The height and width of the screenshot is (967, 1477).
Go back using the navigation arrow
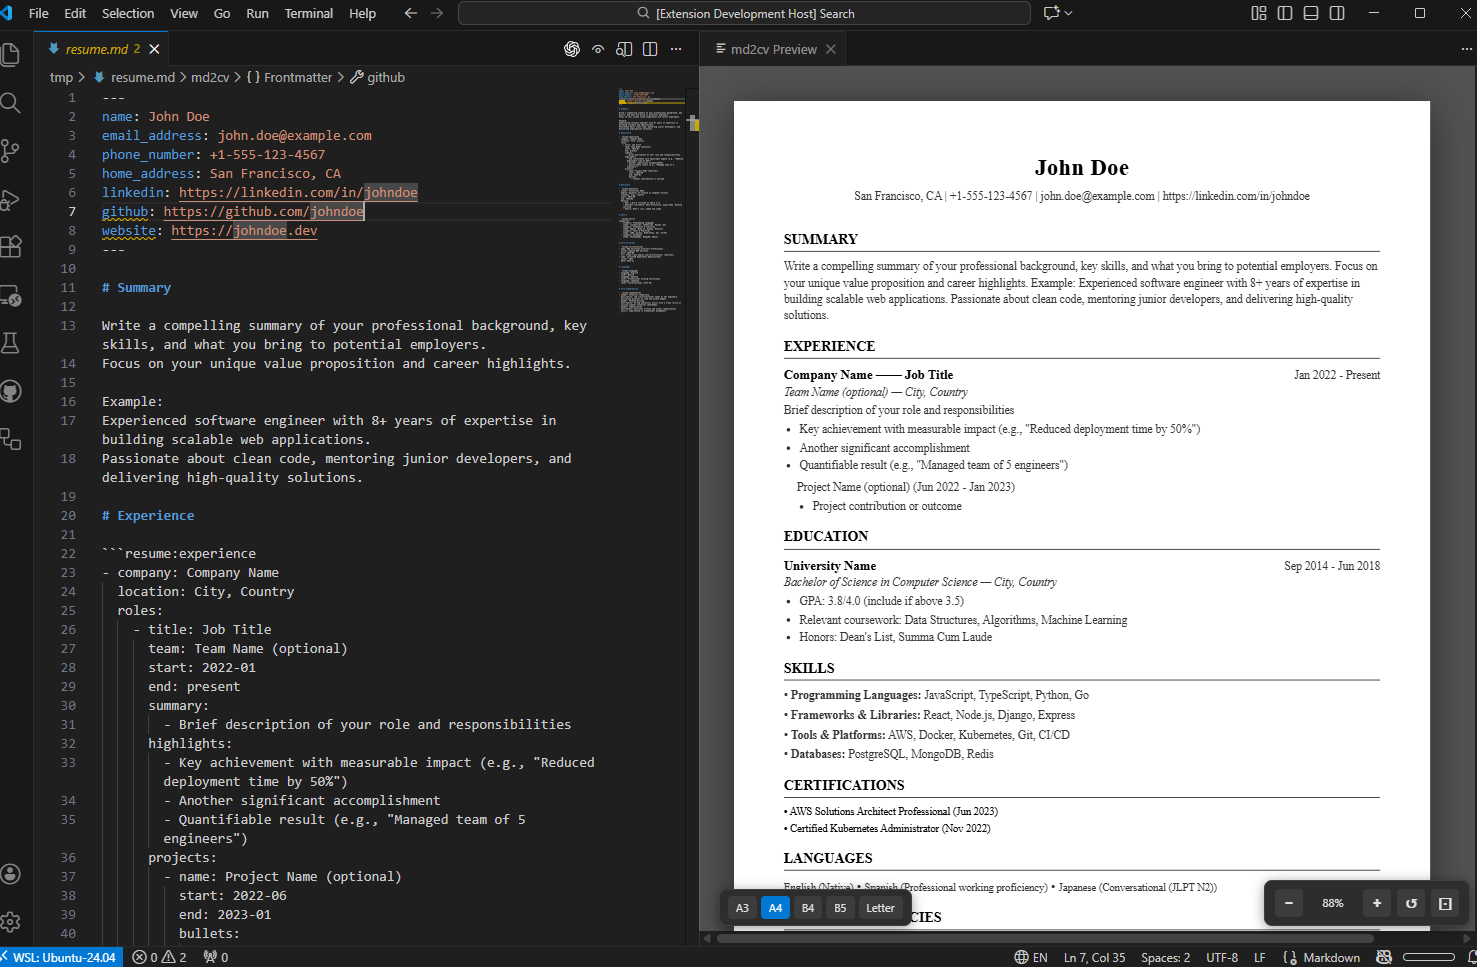click(411, 13)
